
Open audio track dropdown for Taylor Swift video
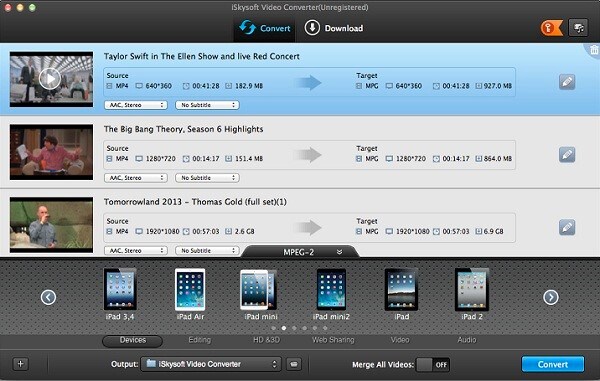[136, 105]
